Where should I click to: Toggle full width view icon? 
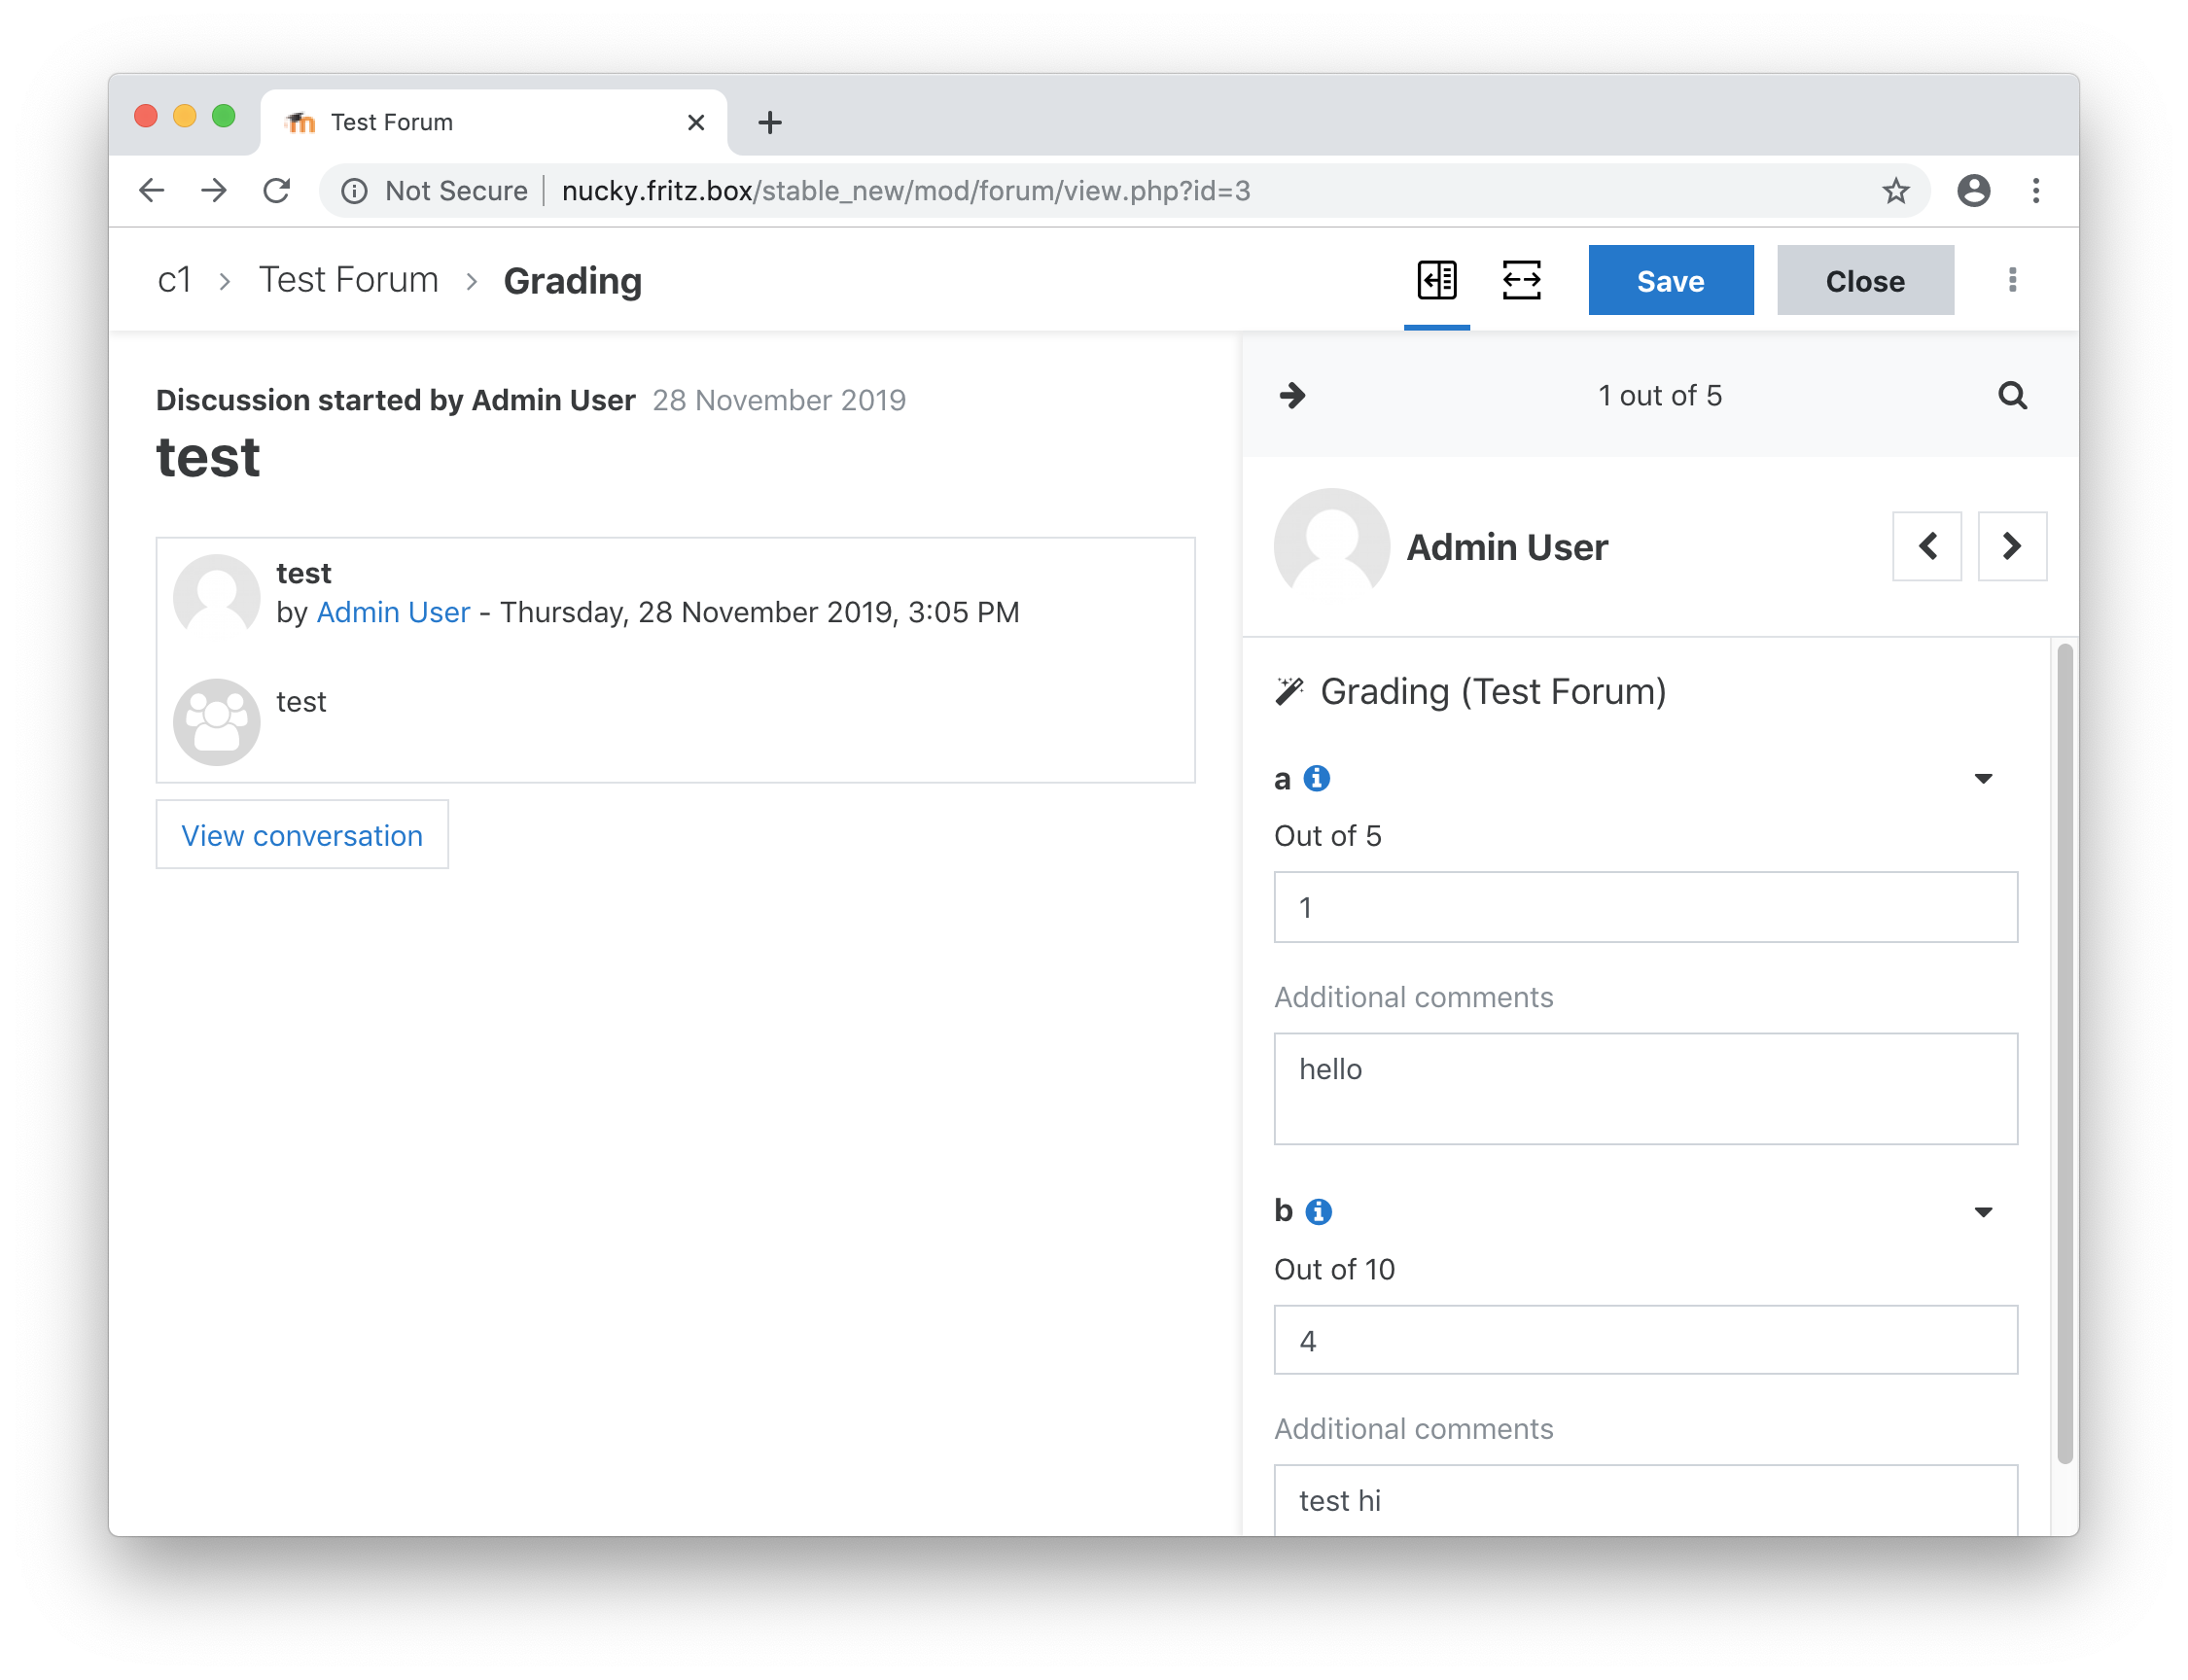1521,280
